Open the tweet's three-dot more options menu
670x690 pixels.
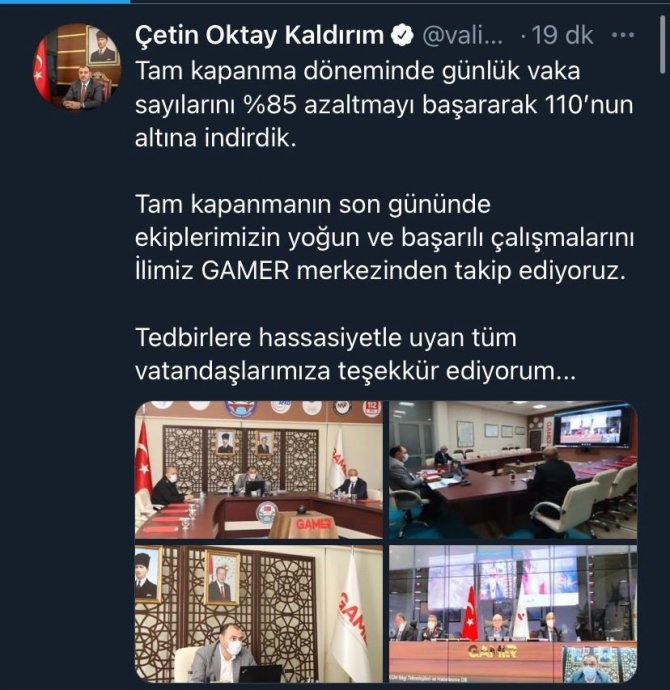(x=623, y=35)
